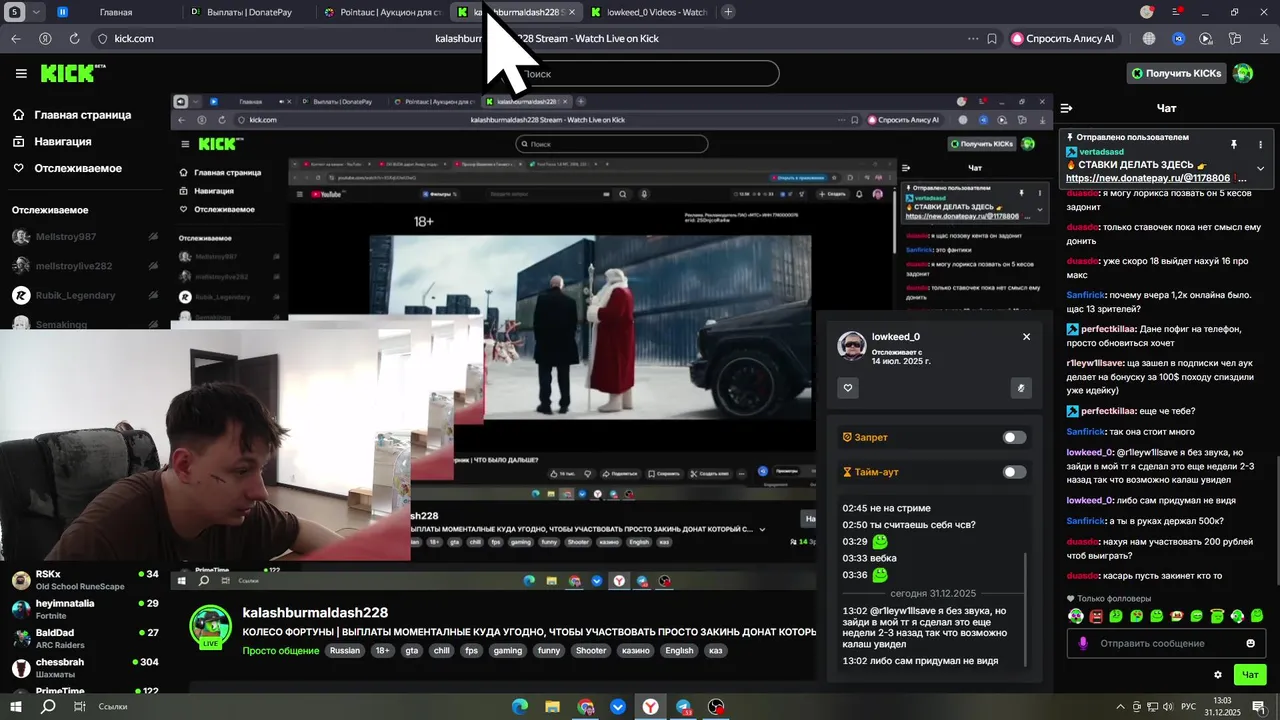Image resolution: width=1280 pixels, height=720 pixels.
Task: Click the Russian stream tag
Action: point(345,650)
